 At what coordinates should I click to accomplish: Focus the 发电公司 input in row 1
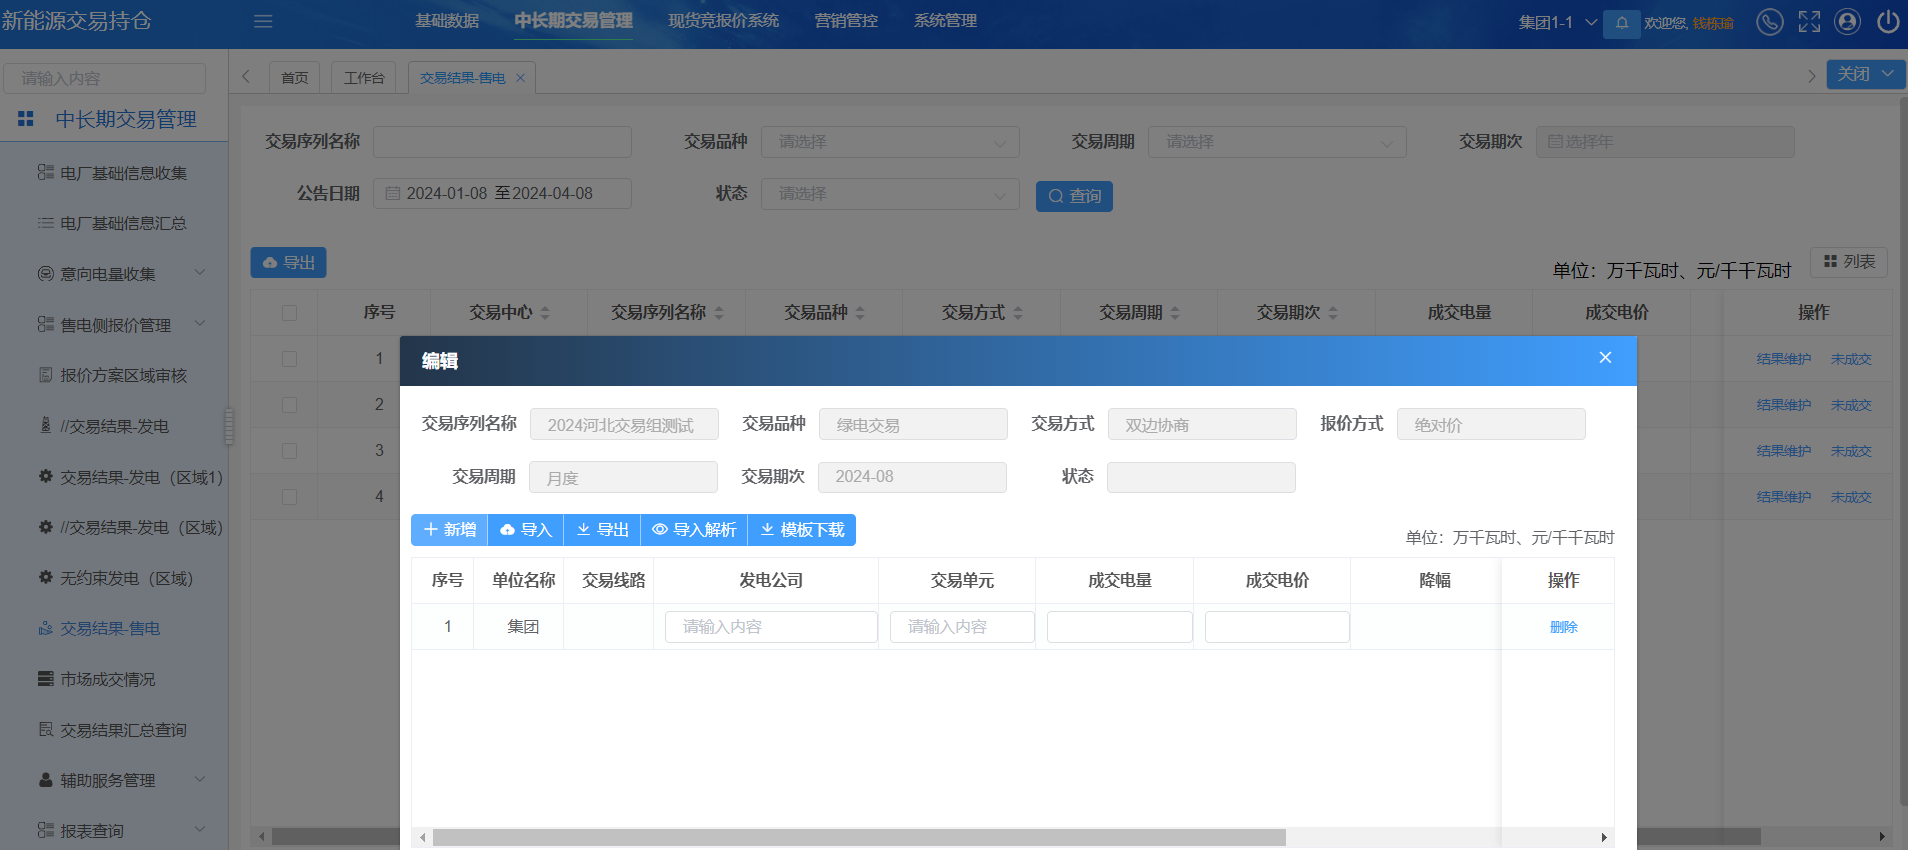[x=771, y=627]
